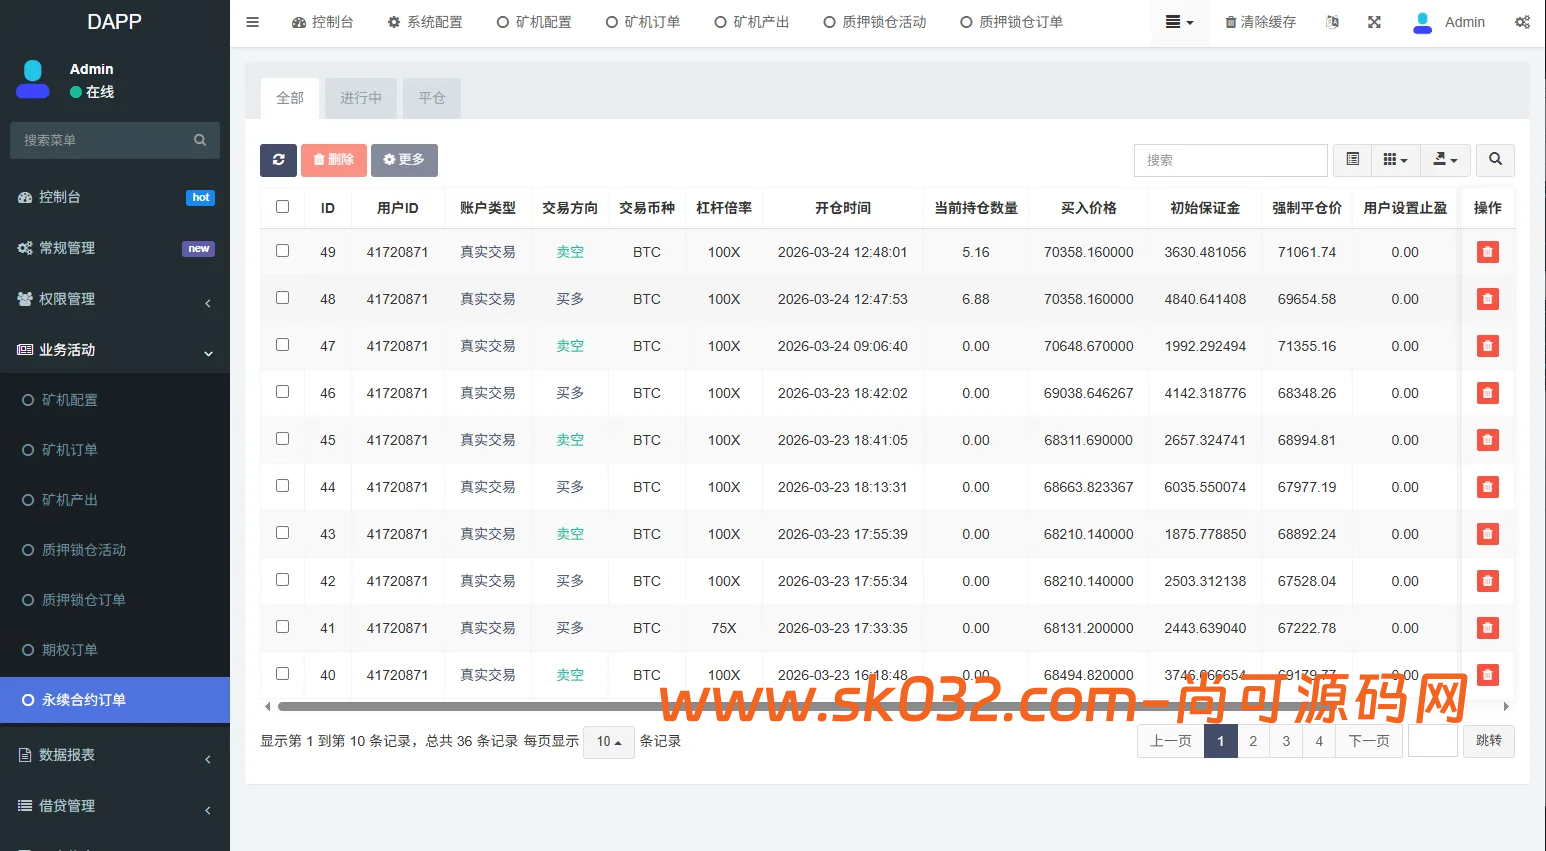Click the scrollbar right arrow
Image resolution: width=1546 pixels, height=851 pixels.
[x=1506, y=706]
